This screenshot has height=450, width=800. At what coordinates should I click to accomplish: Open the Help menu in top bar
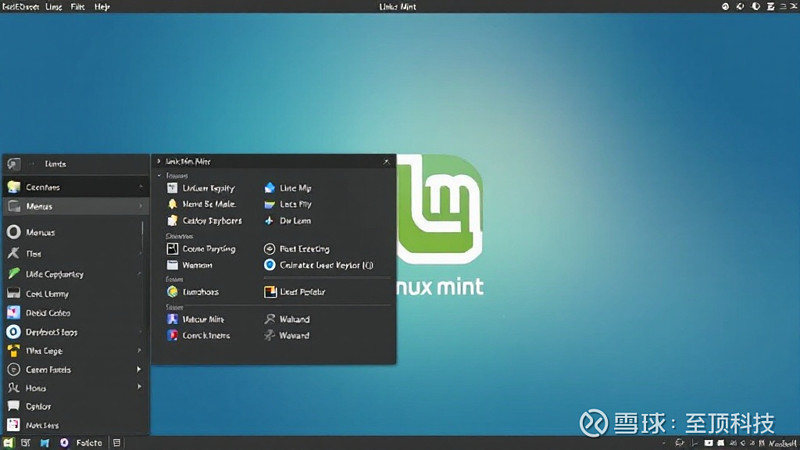102,6
